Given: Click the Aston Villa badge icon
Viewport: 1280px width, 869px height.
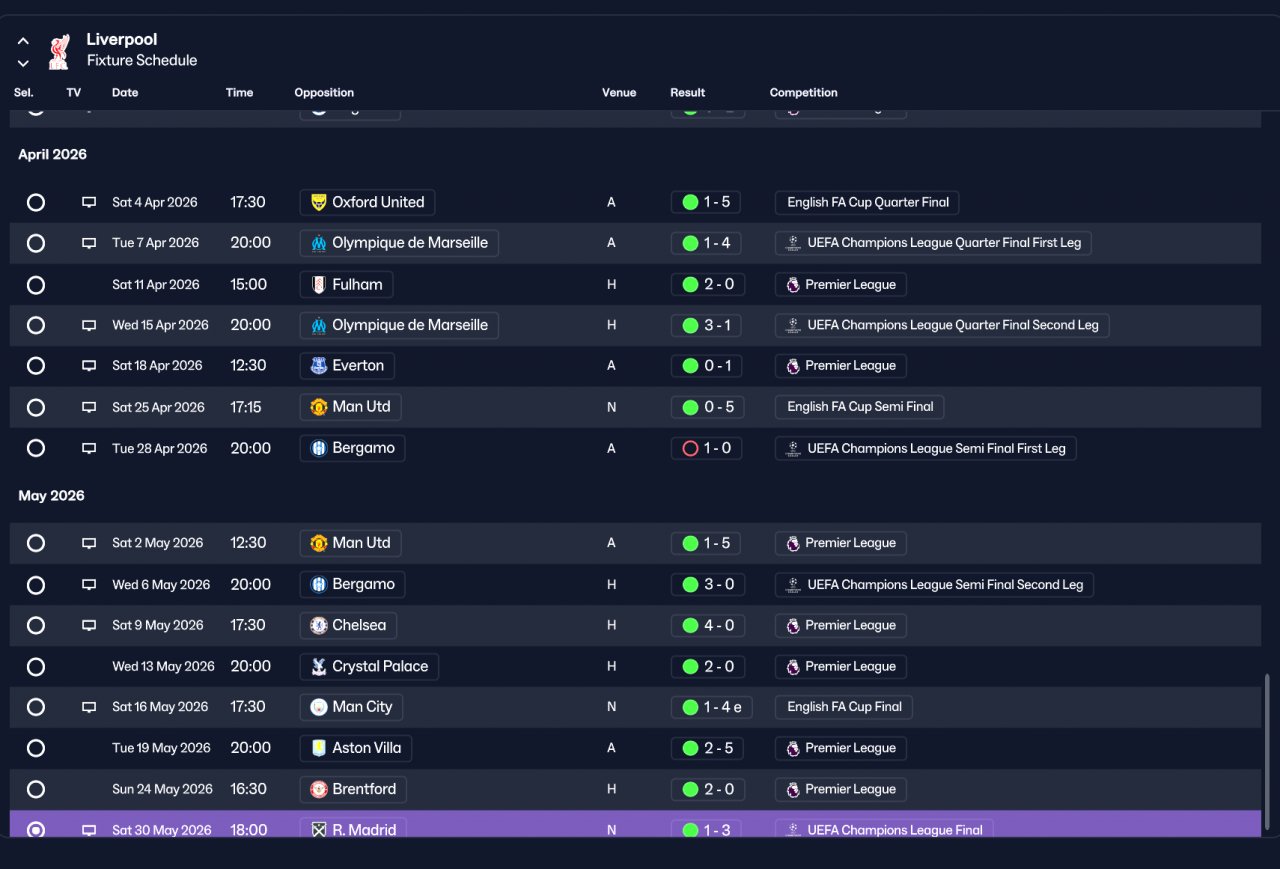Looking at the screenshot, I should coord(319,748).
